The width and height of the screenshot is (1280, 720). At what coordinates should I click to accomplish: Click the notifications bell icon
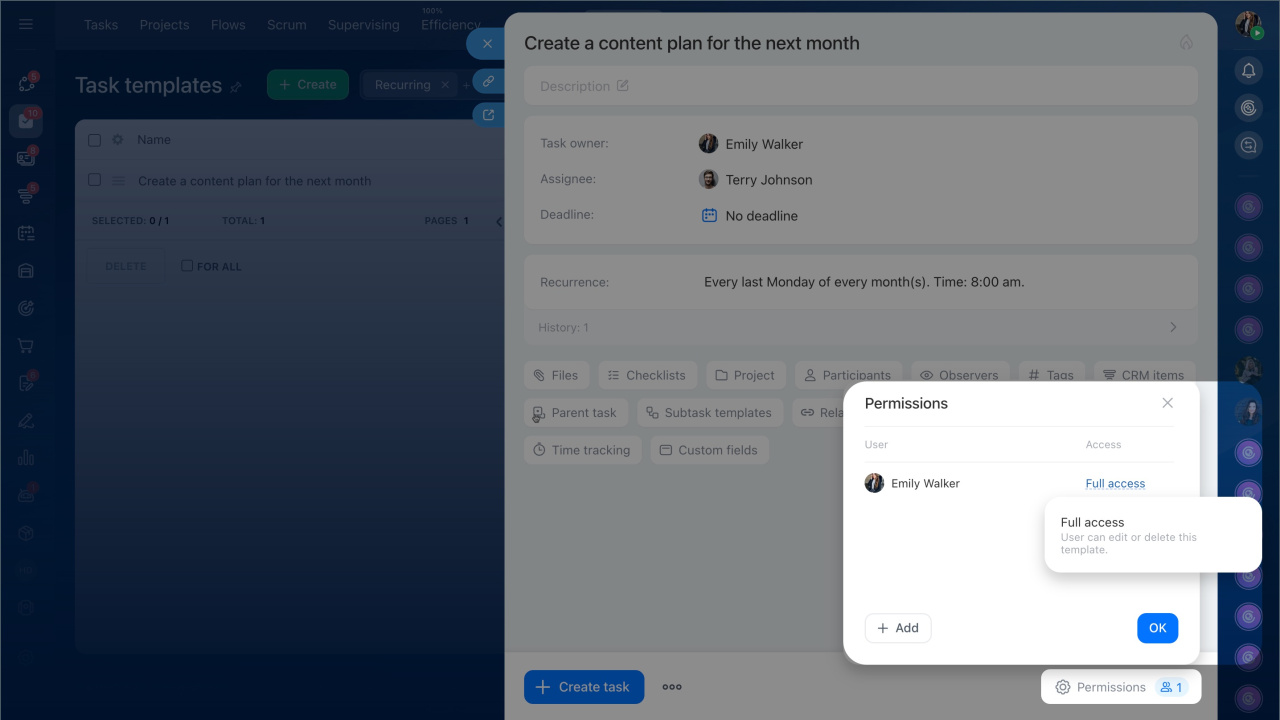1248,70
